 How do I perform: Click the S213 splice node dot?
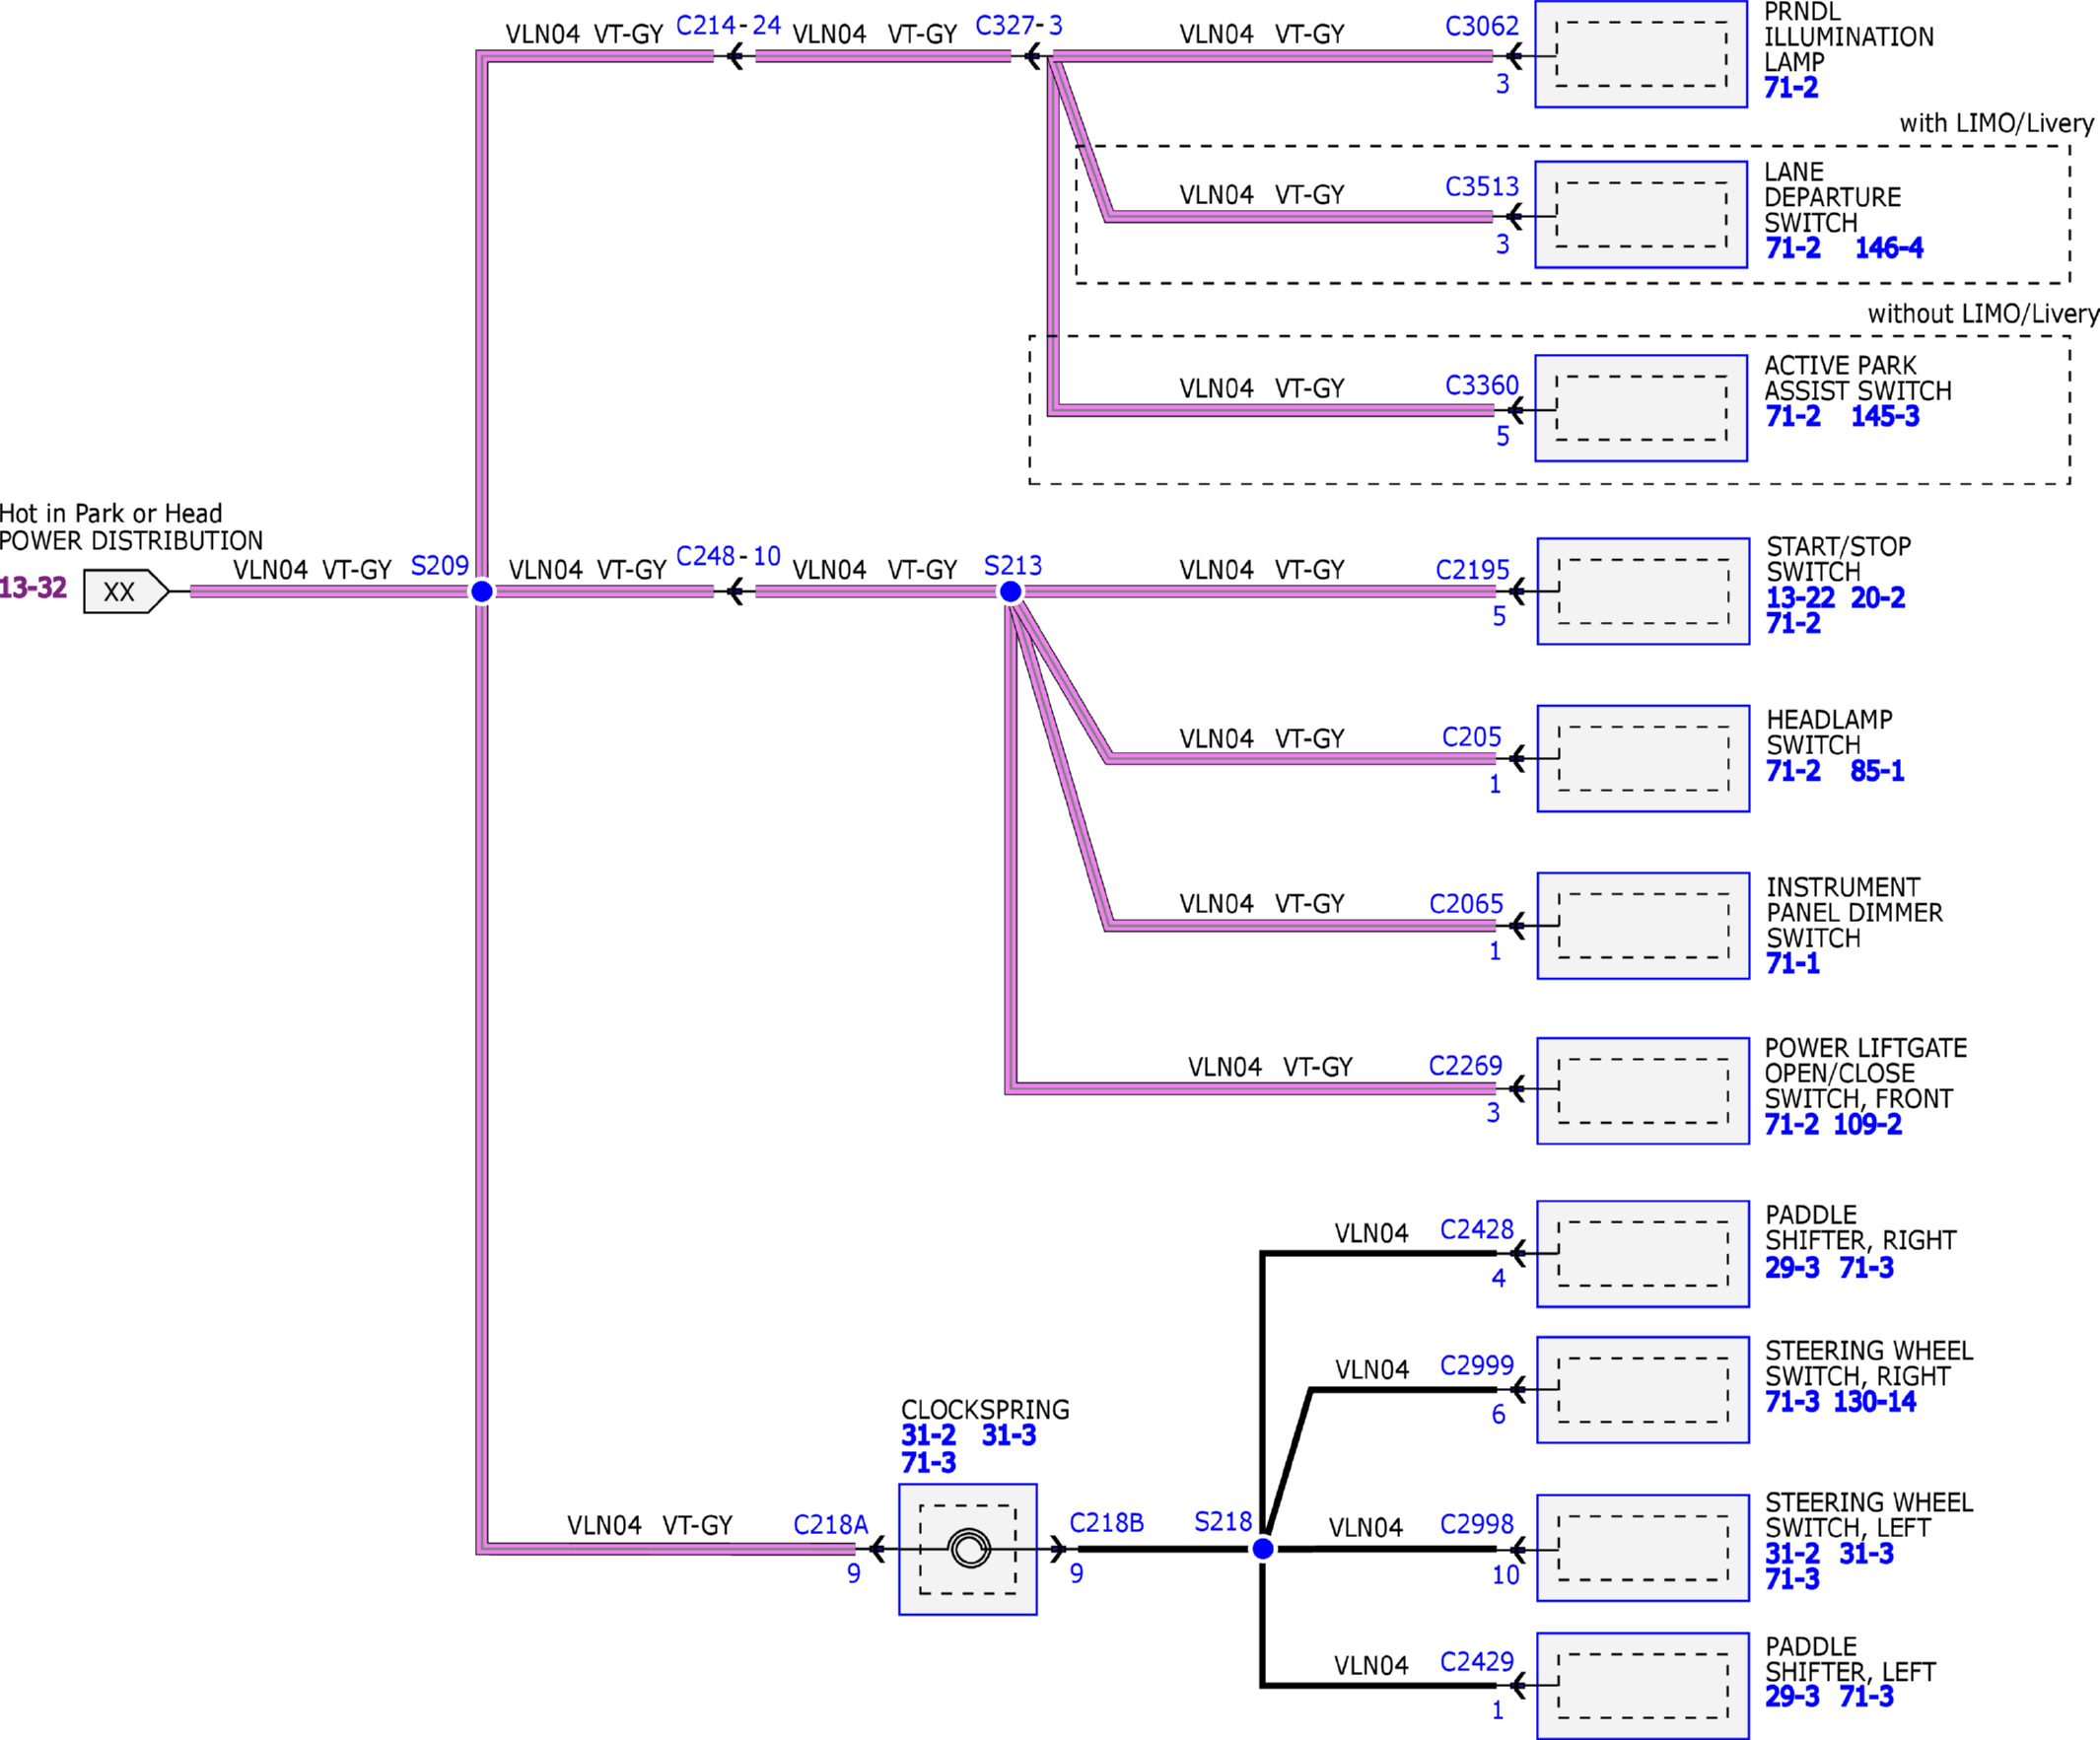point(1011,592)
